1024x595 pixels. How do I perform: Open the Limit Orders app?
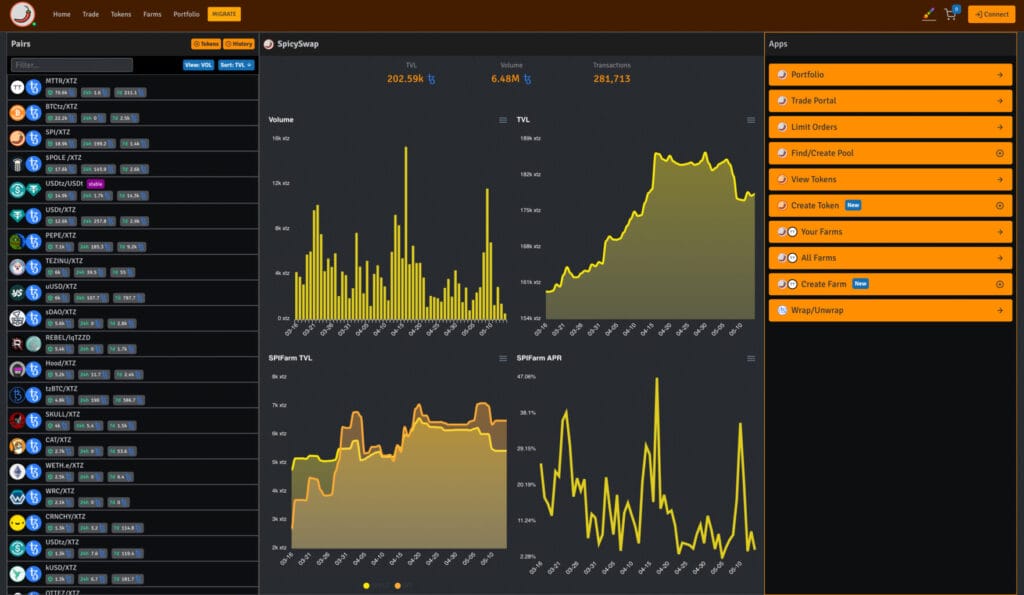click(890, 127)
